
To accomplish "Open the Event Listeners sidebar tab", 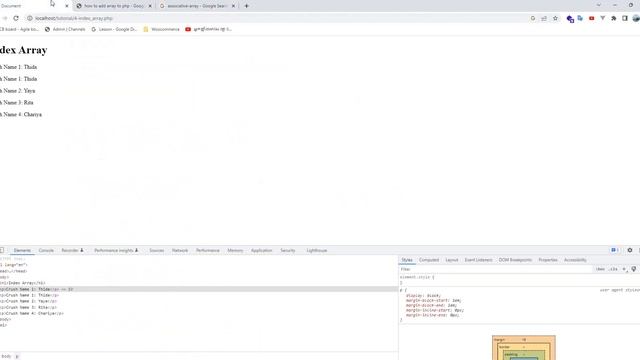I will 478,260.
